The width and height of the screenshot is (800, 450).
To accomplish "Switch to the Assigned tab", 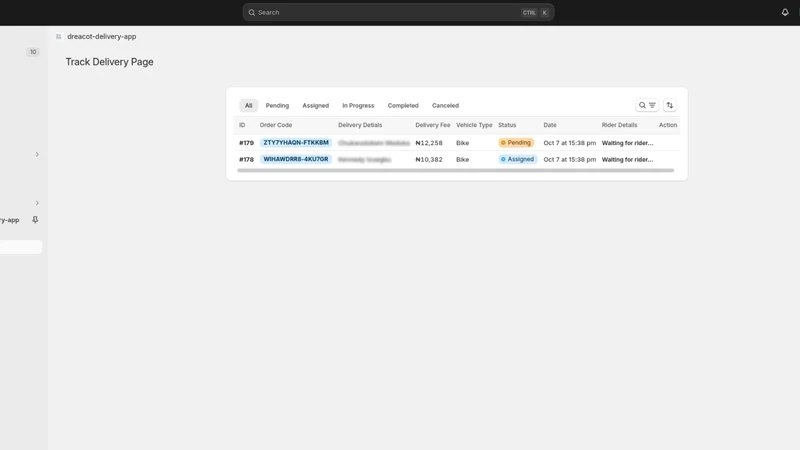I will tap(315, 106).
